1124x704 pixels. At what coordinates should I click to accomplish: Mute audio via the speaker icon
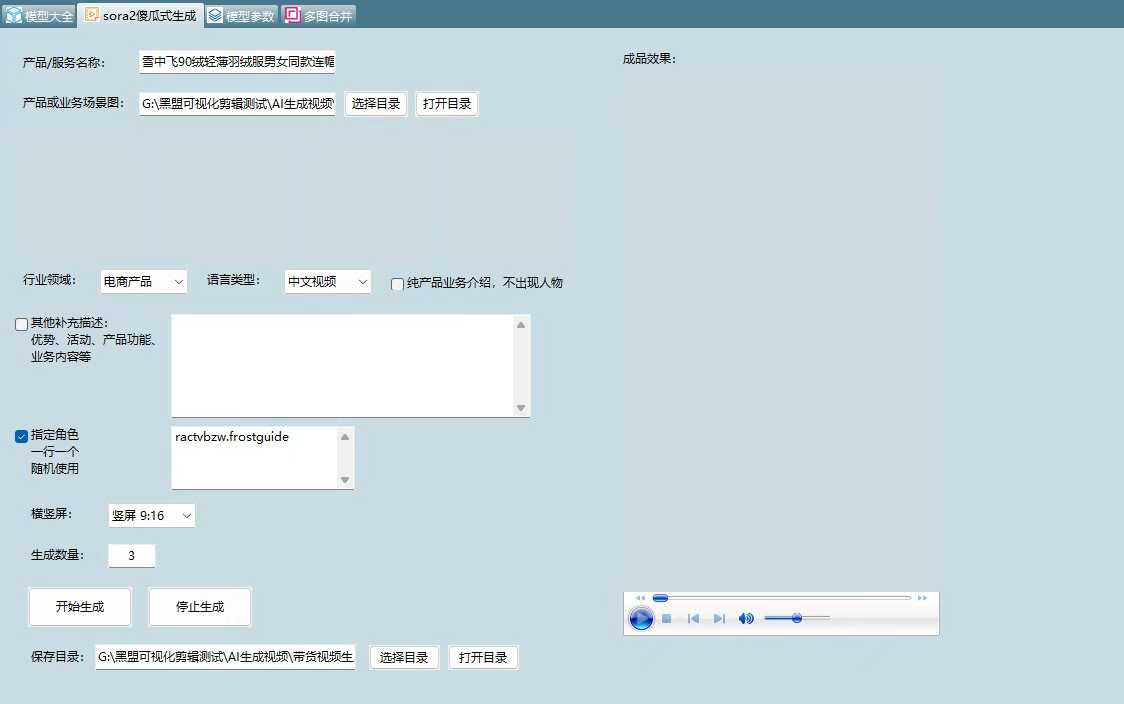(745, 618)
